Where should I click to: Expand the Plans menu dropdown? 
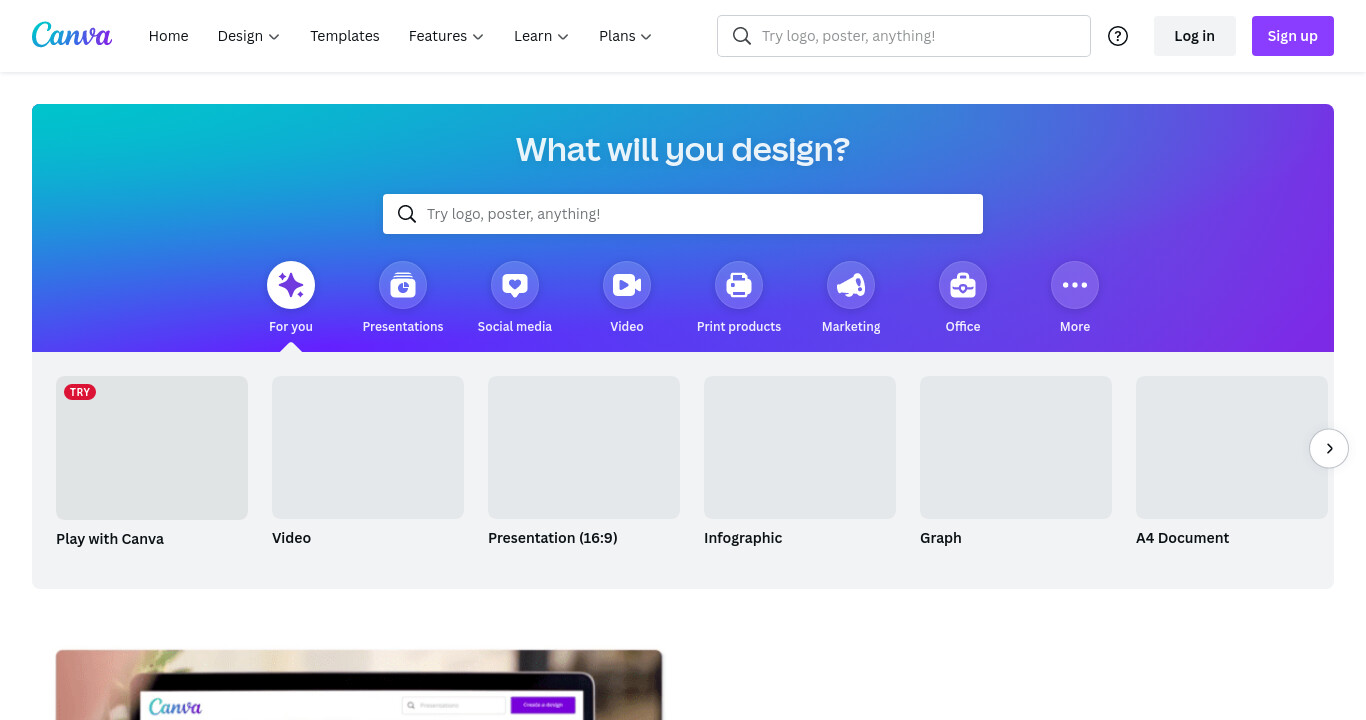pos(625,36)
